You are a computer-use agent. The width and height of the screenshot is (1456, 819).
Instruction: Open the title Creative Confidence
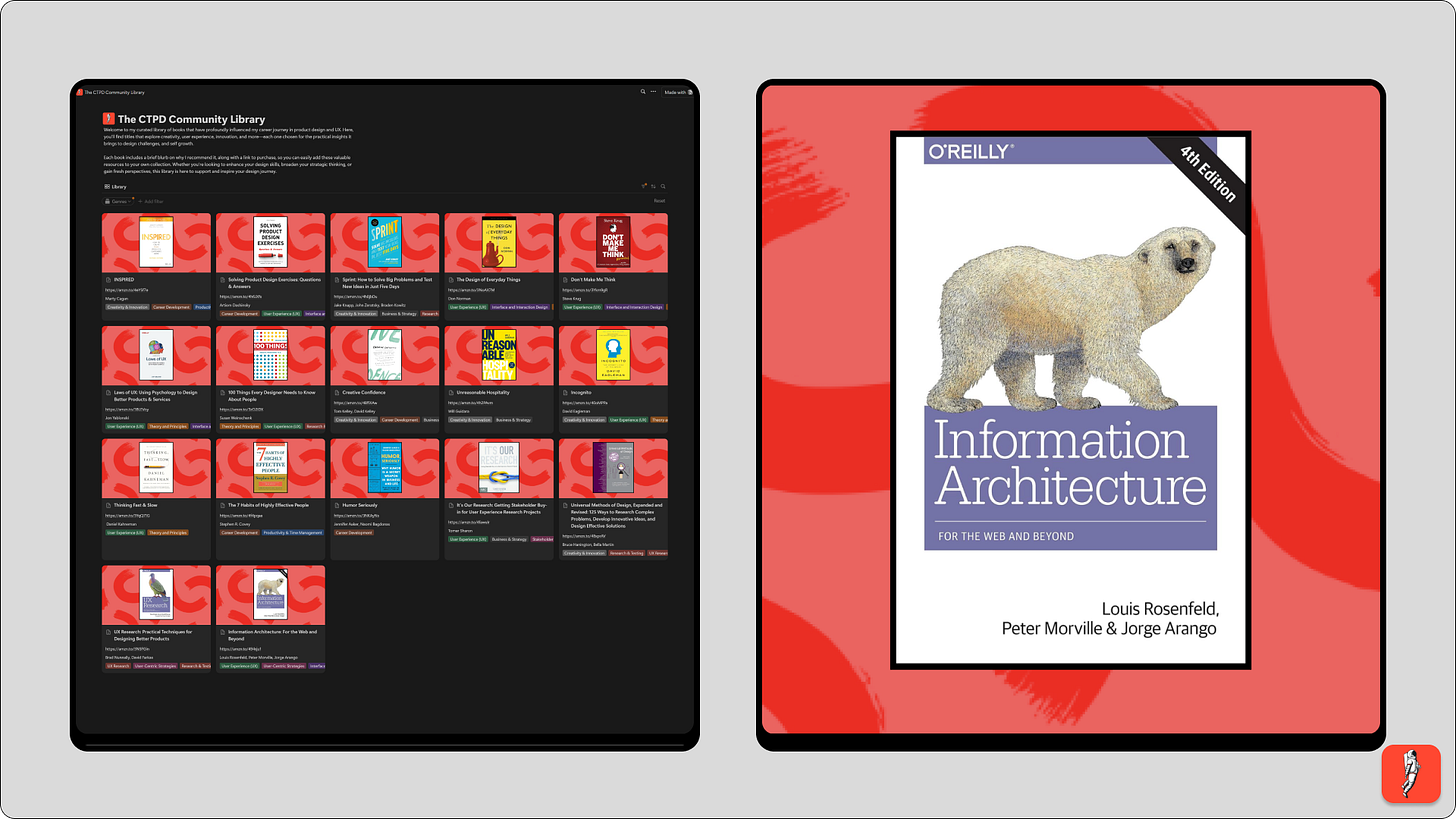[x=362, y=393]
